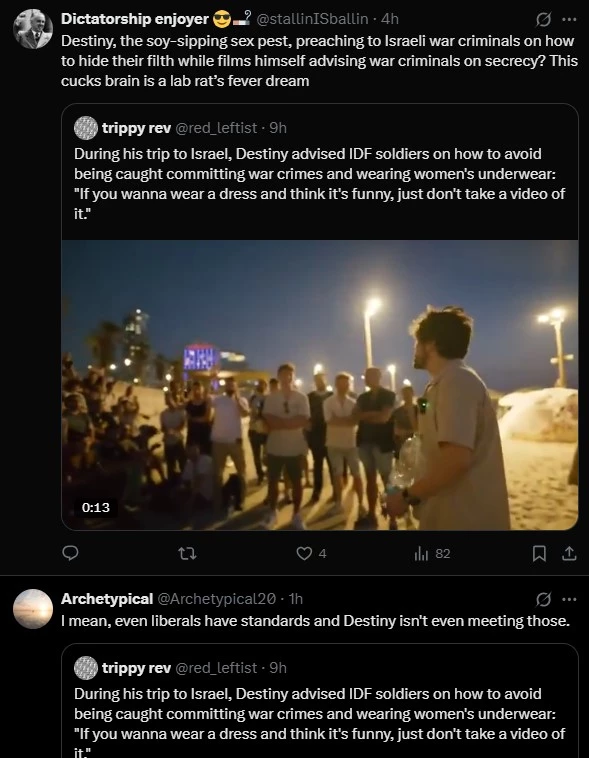Visit @Archetypical20 handle link
Screen dimensions: 589x758
point(217,599)
